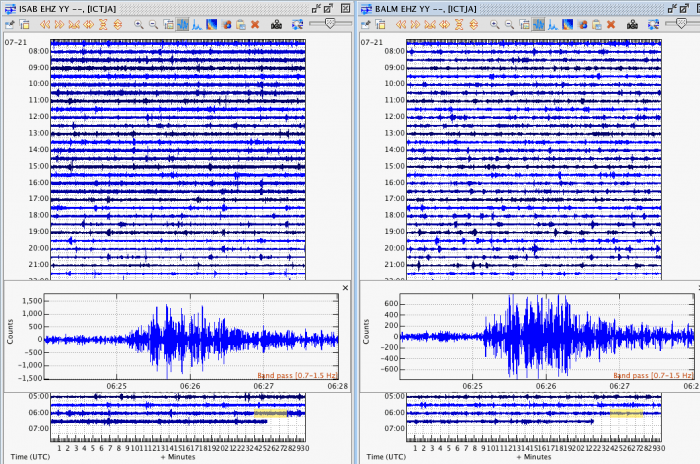Compress the time axis in ISAB window
700x464 pixels.
tap(74, 25)
